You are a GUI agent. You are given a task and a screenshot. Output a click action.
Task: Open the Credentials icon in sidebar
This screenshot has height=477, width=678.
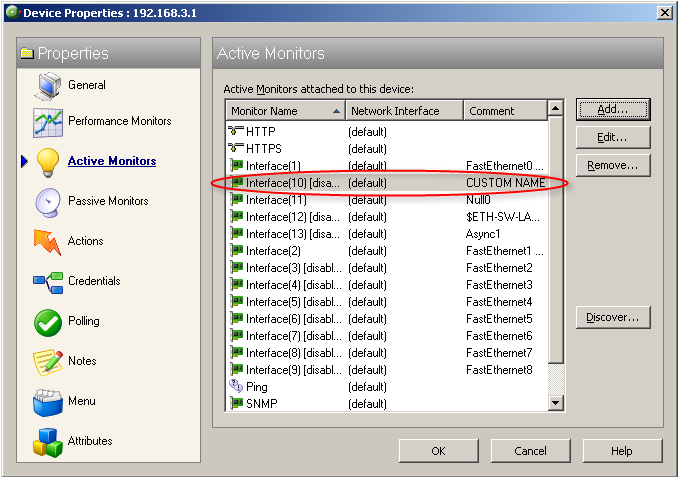coord(49,282)
